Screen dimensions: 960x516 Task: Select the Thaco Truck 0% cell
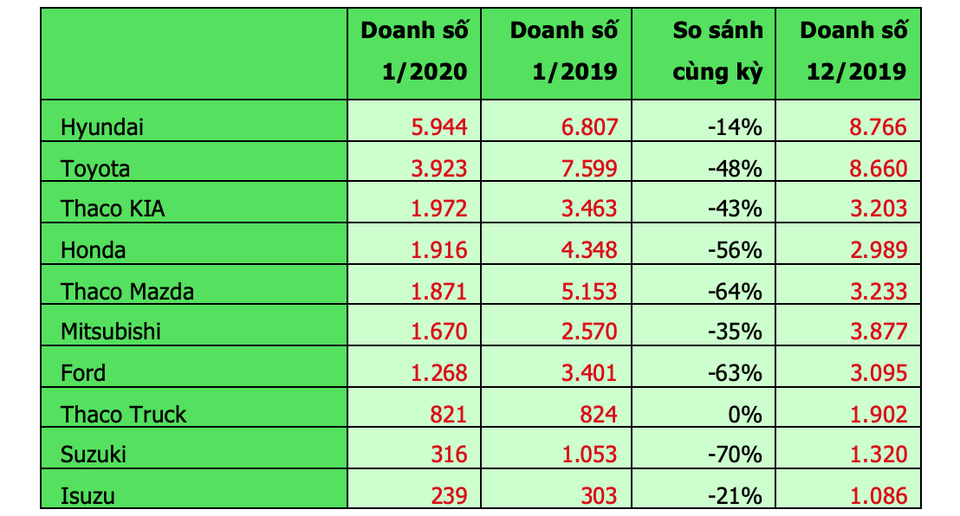tap(703, 408)
